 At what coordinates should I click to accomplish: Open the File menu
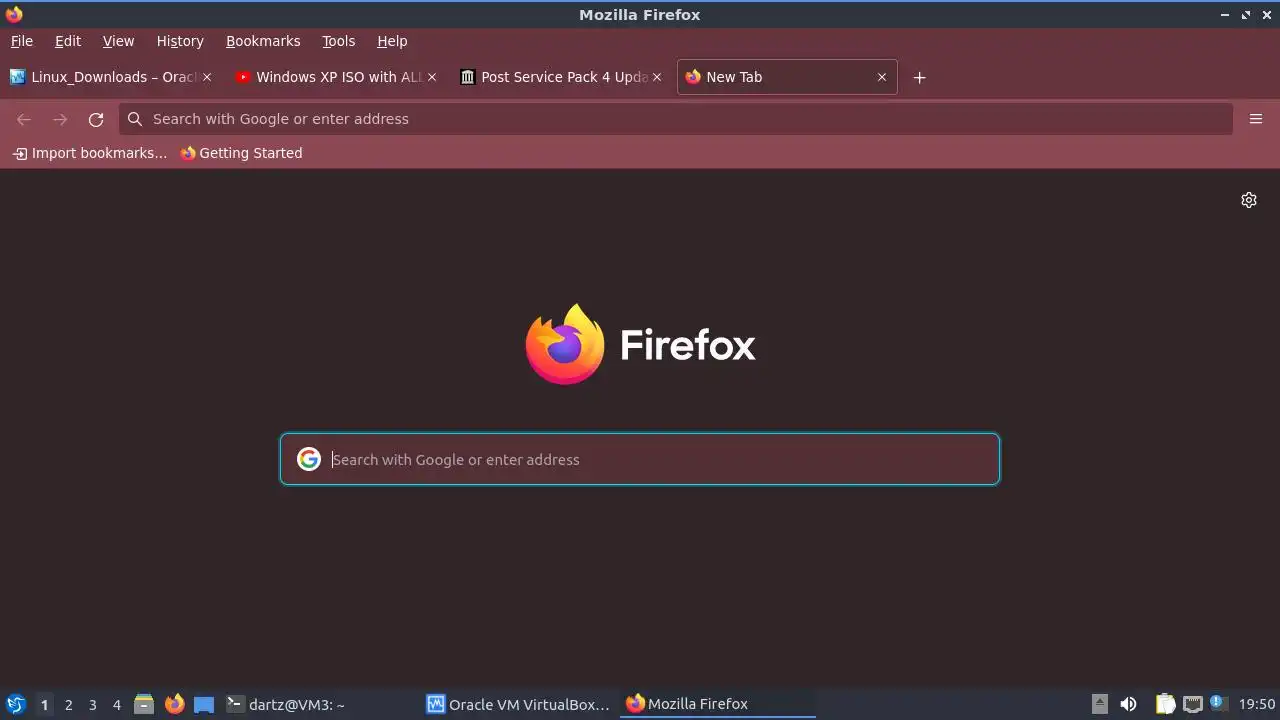[21, 41]
